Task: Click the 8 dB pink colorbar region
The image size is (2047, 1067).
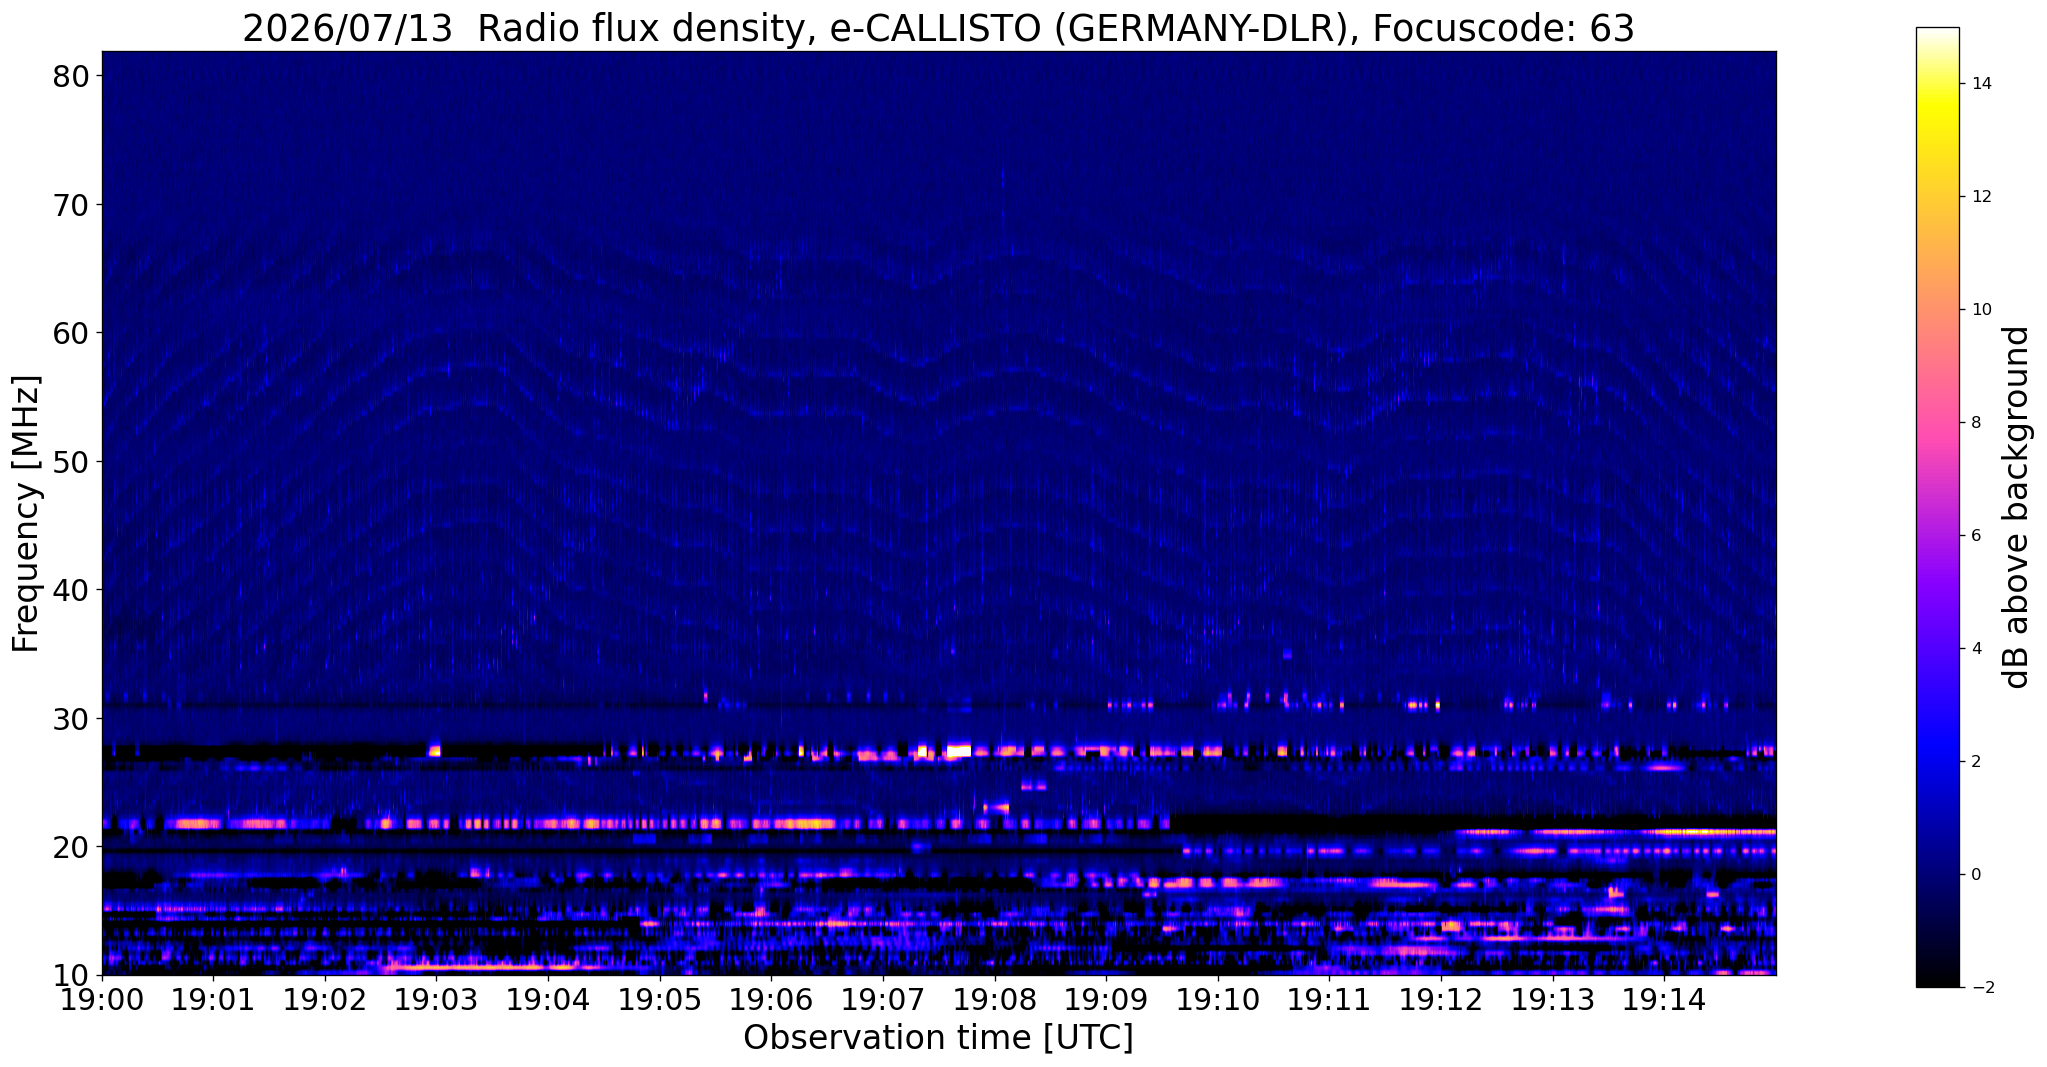Action: tap(1937, 422)
